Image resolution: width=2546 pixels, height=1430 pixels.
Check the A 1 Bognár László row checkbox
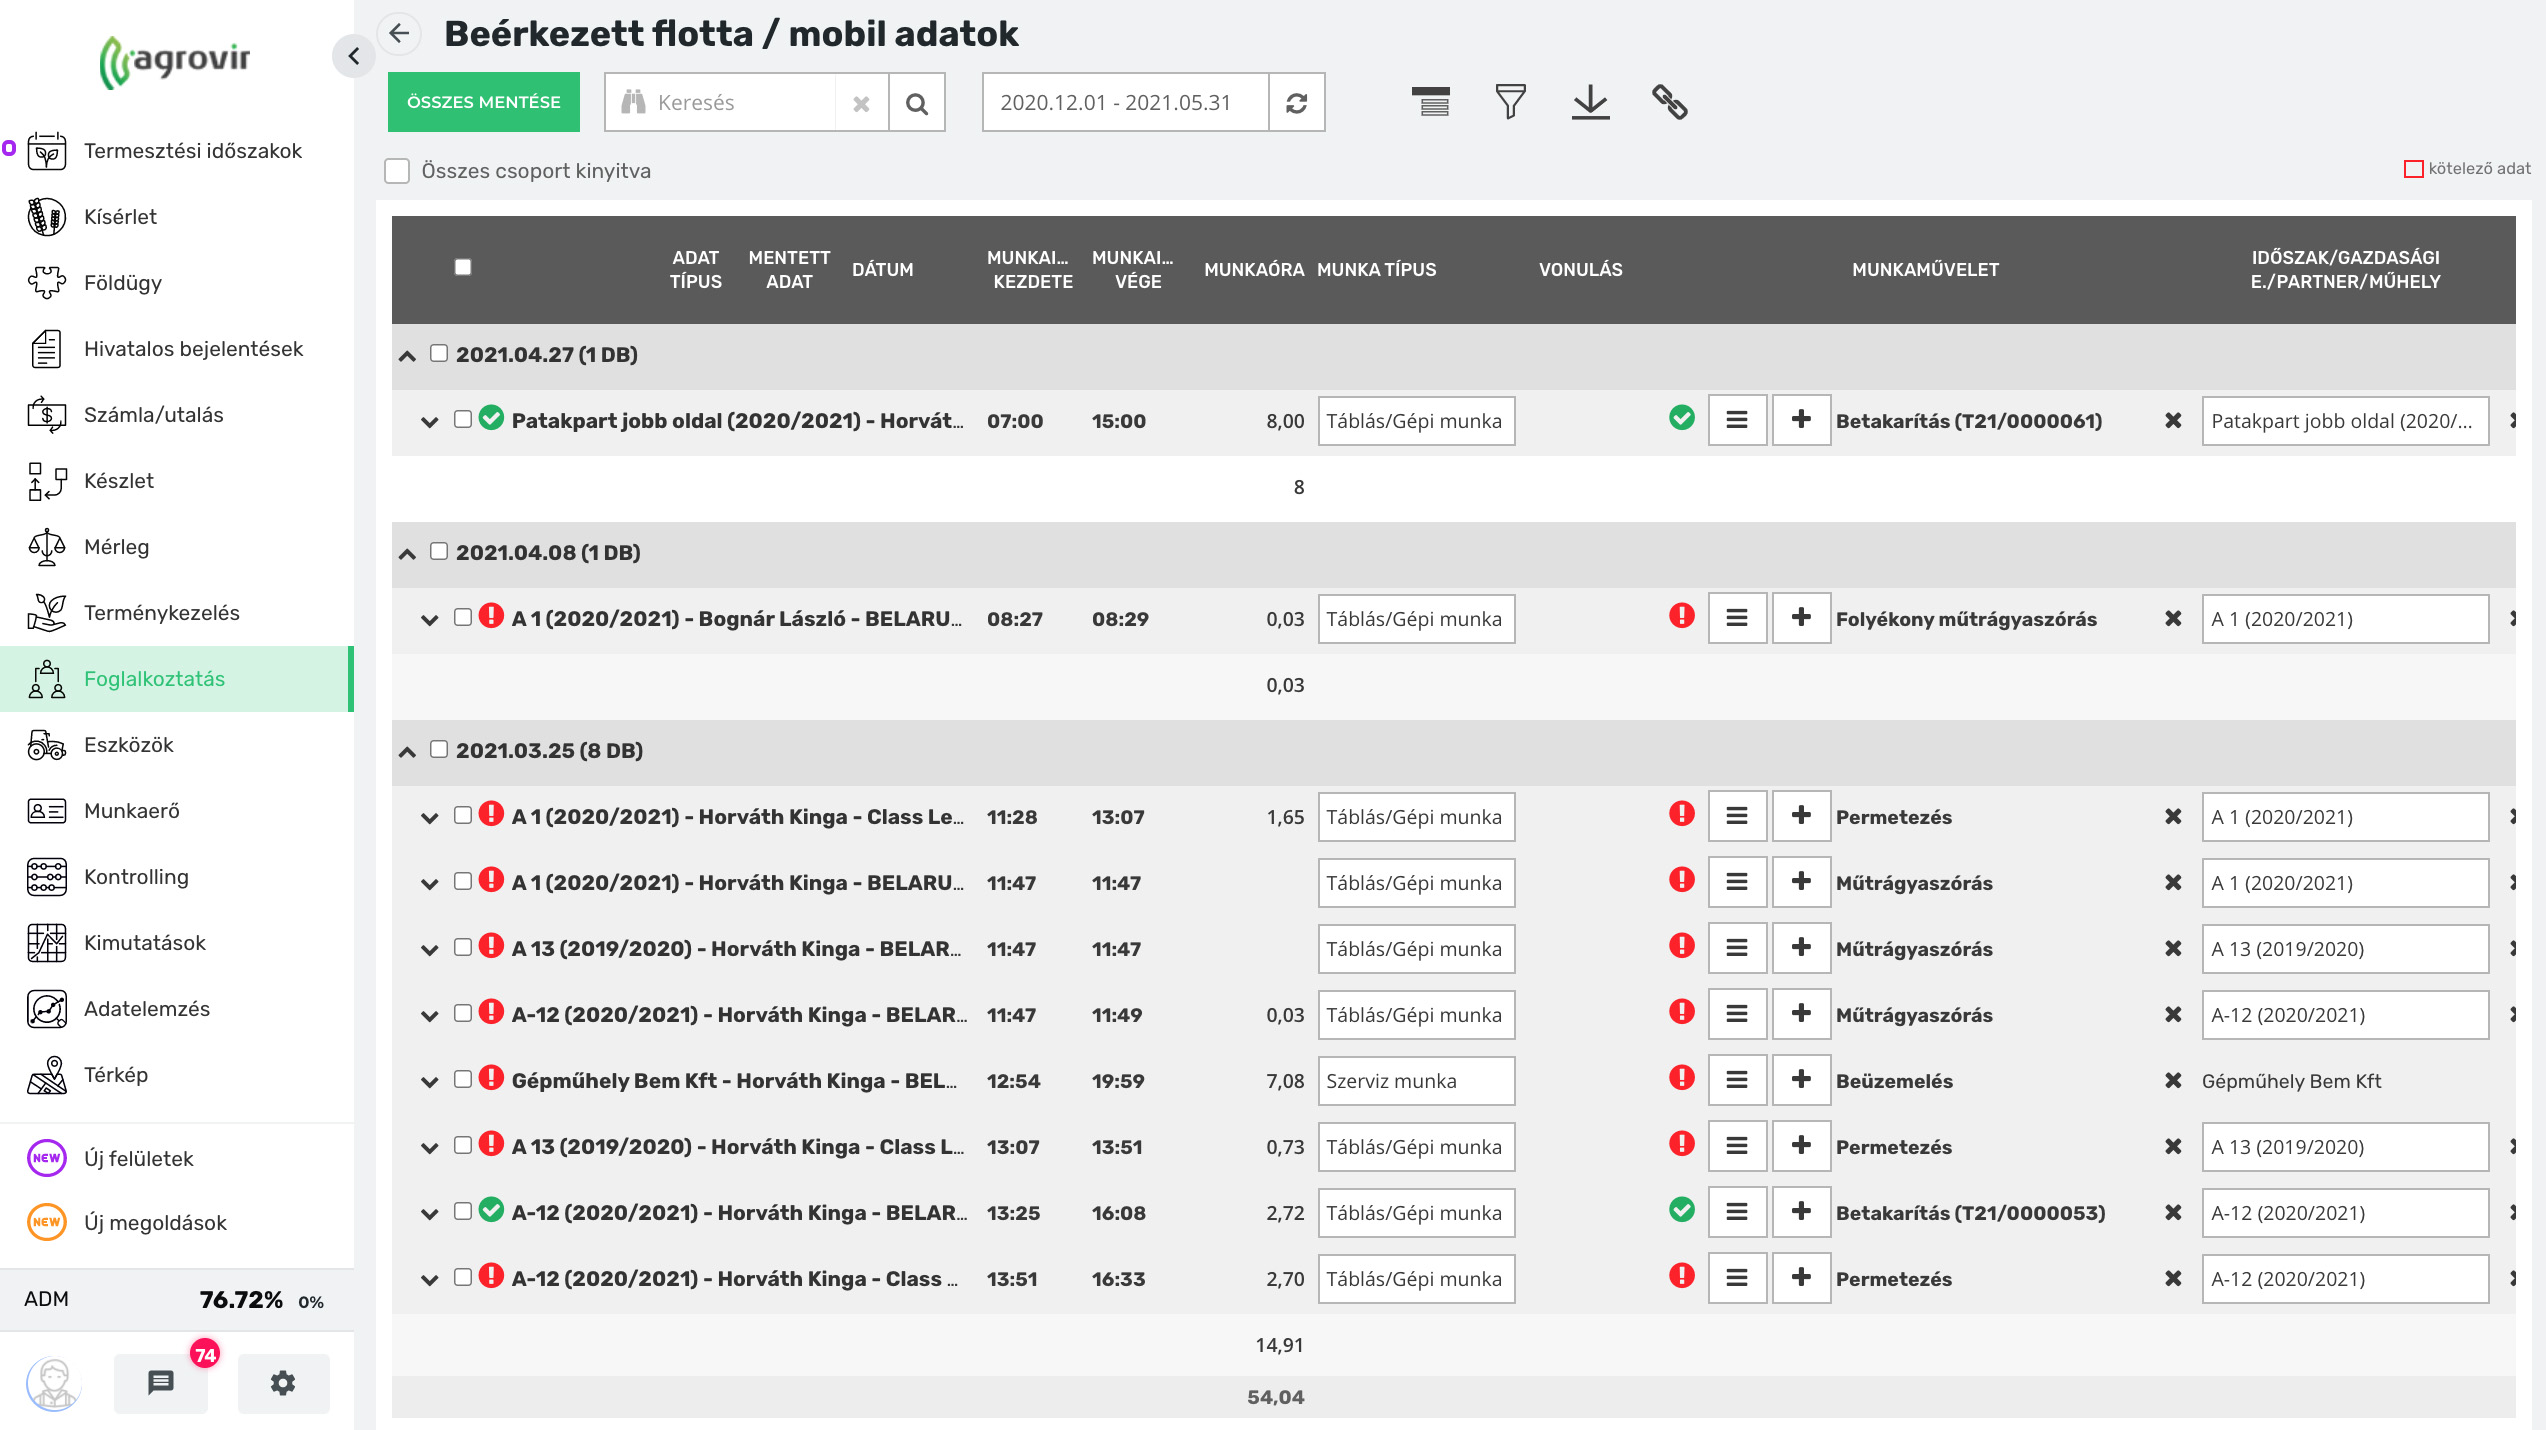point(462,617)
